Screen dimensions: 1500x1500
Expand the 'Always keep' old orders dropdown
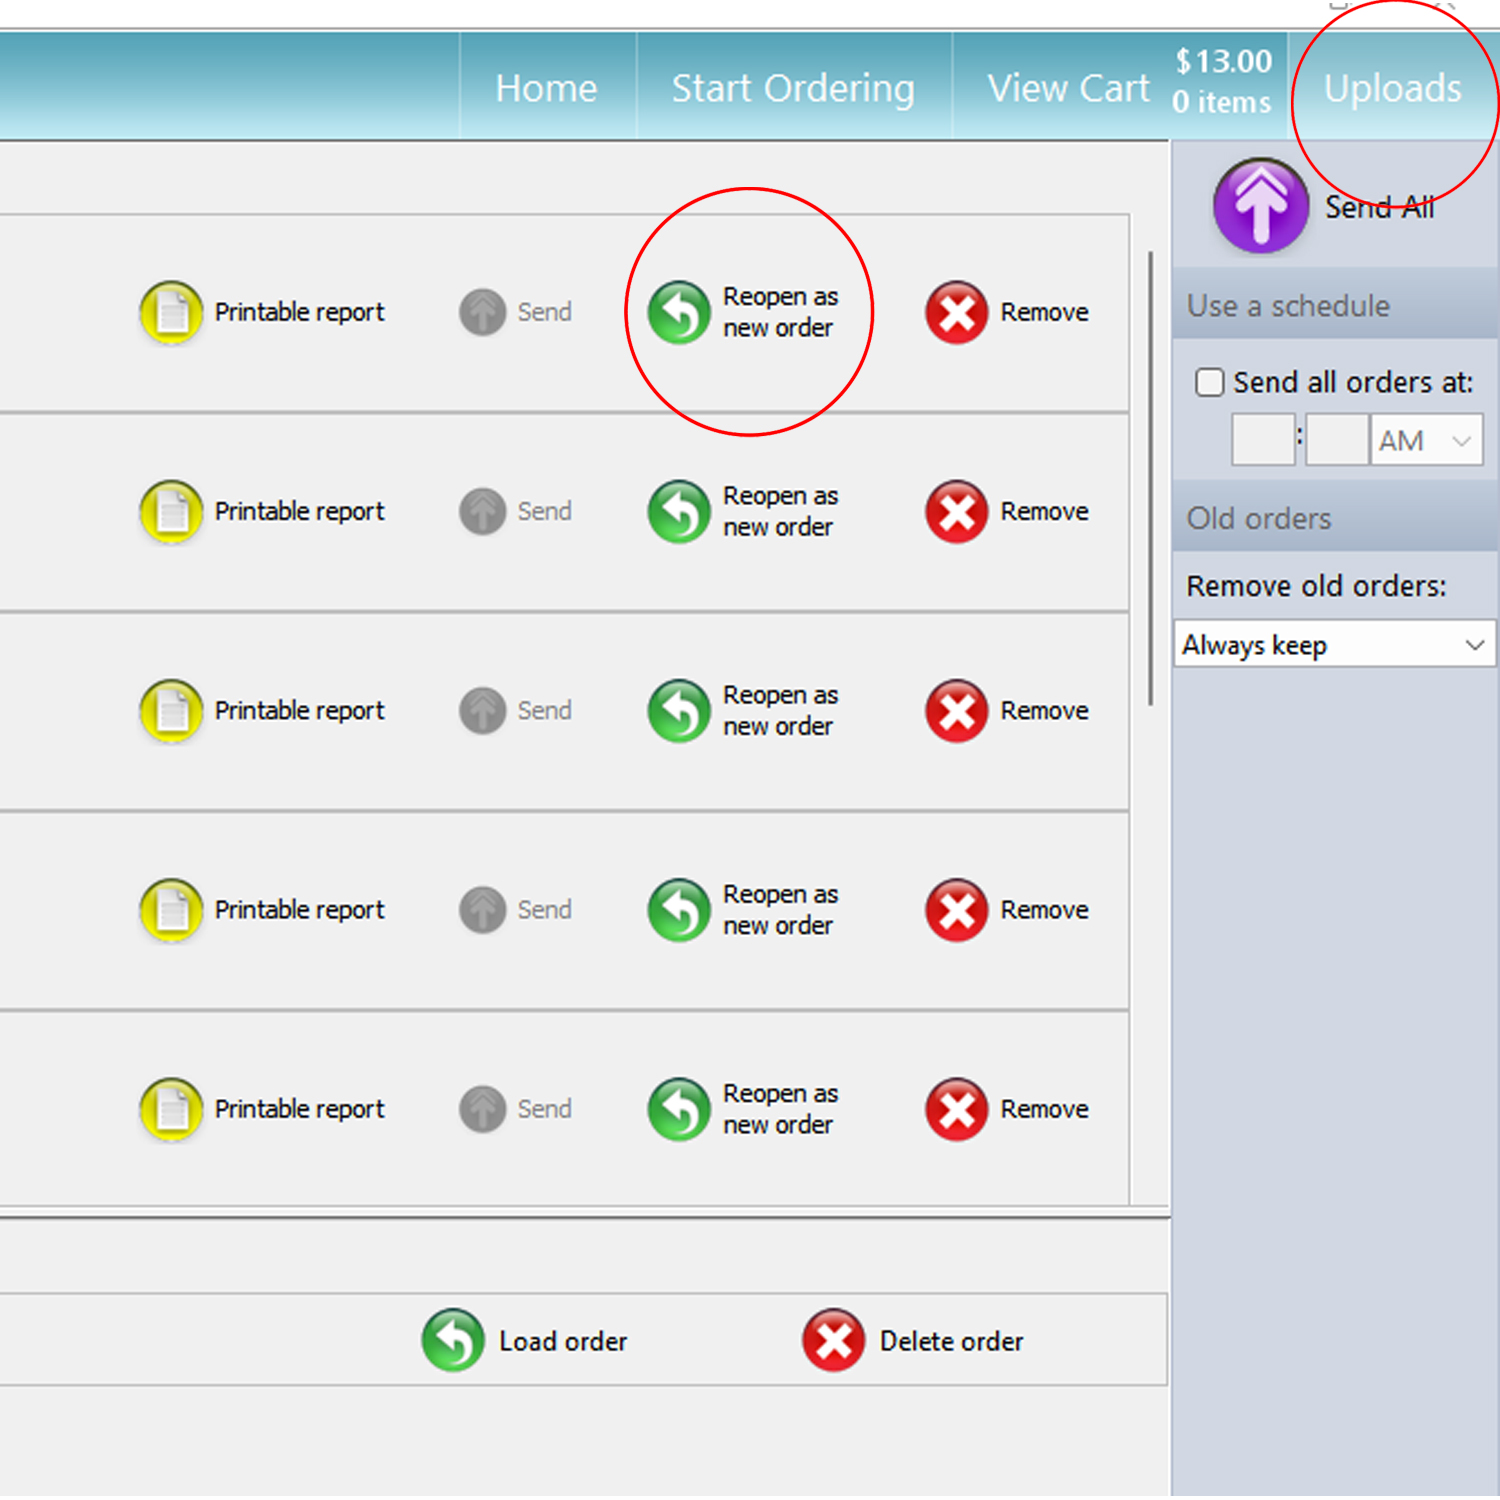pos(1333,645)
